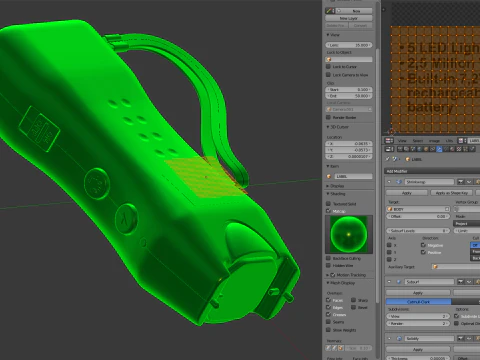
Task: Toggle the Render Border checkbox
Action: [328, 117]
